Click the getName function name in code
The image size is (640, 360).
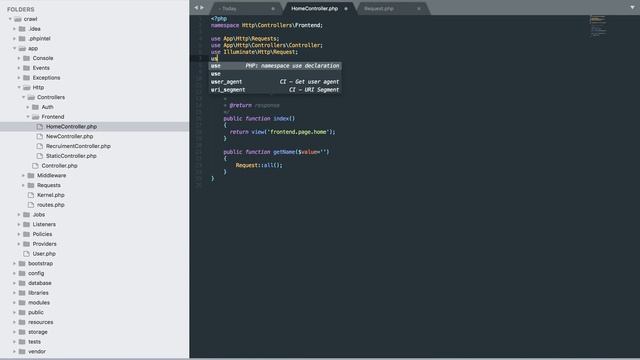(x=284, y=152)
